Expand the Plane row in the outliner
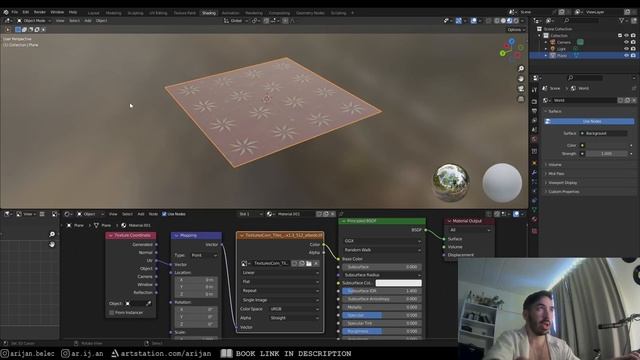 (546, 55)
